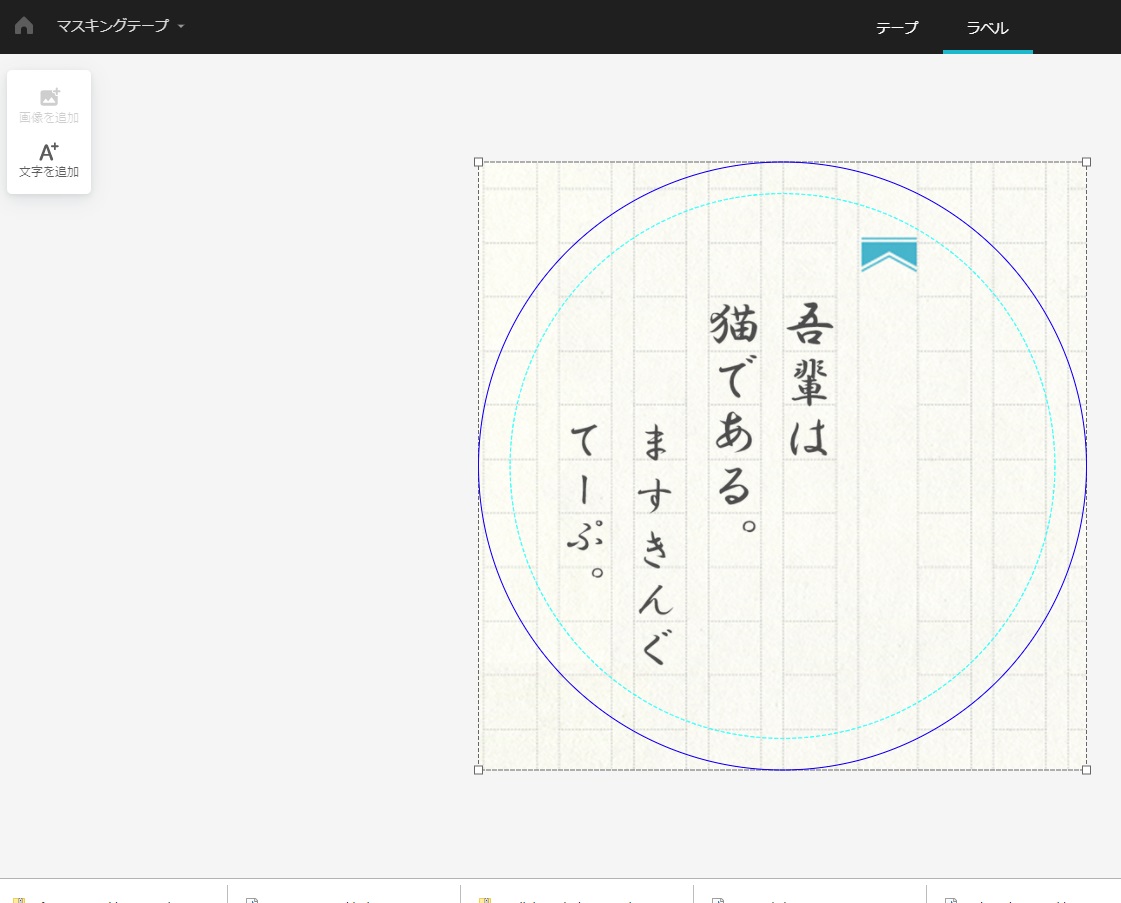Click the yellow file icon on the middle saved design
The image size is (1121, 903).
point(485,900)
